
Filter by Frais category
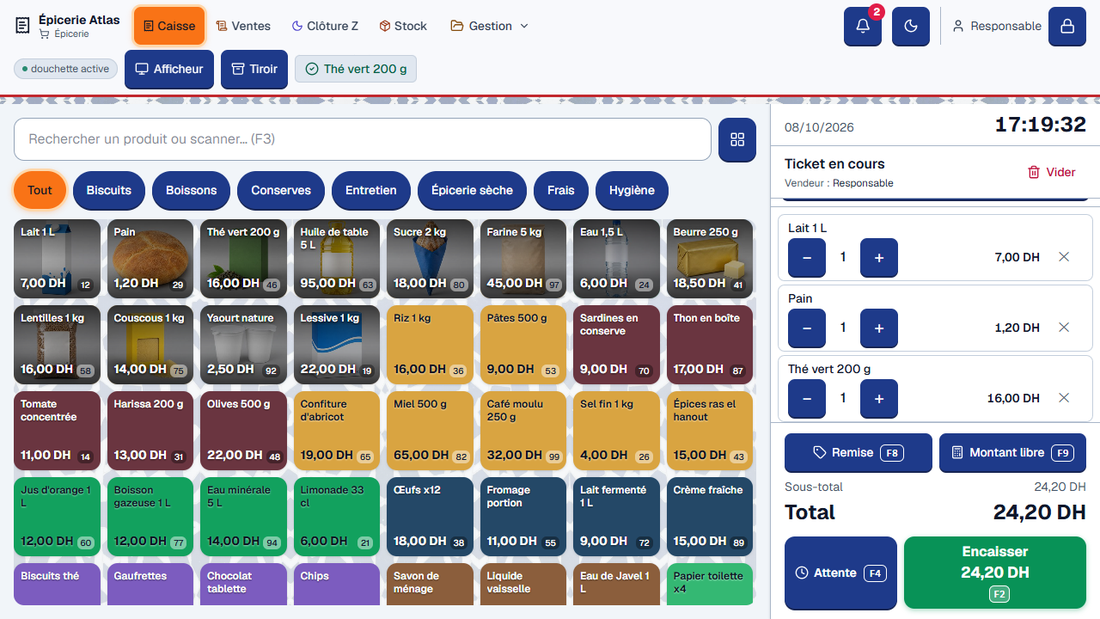(561, 190)
